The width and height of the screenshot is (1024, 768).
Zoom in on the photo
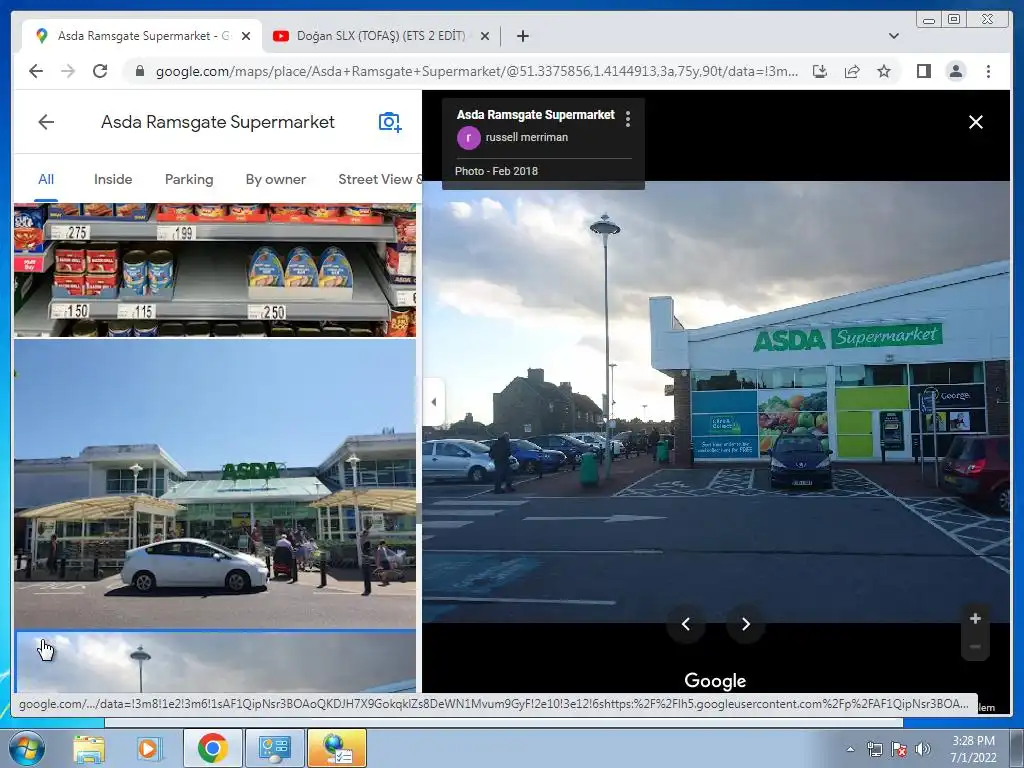(975, 618)
